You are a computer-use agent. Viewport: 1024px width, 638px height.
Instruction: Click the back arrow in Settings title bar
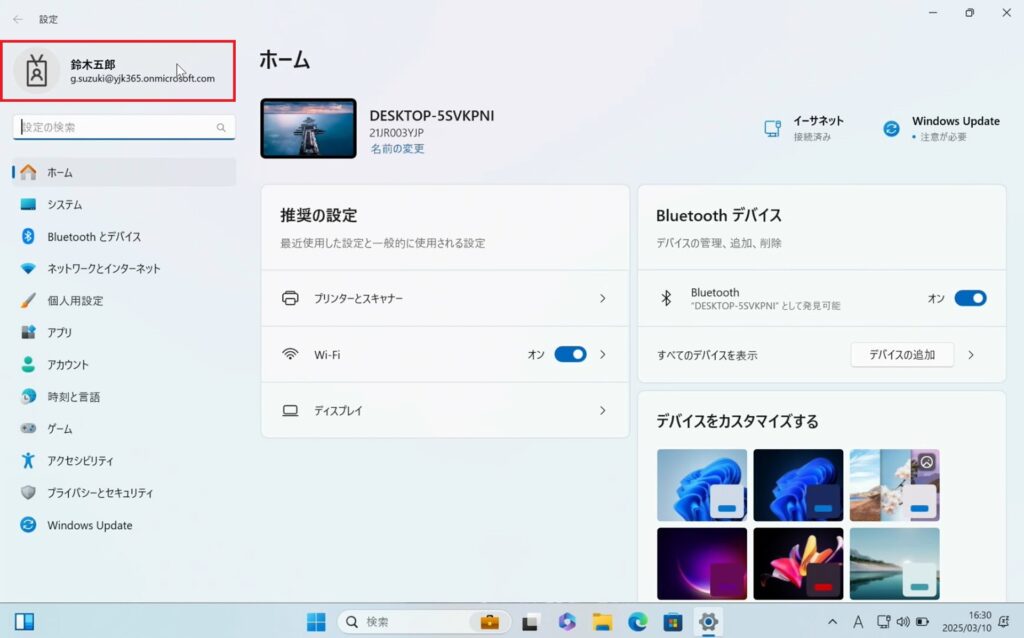[18, 19]
